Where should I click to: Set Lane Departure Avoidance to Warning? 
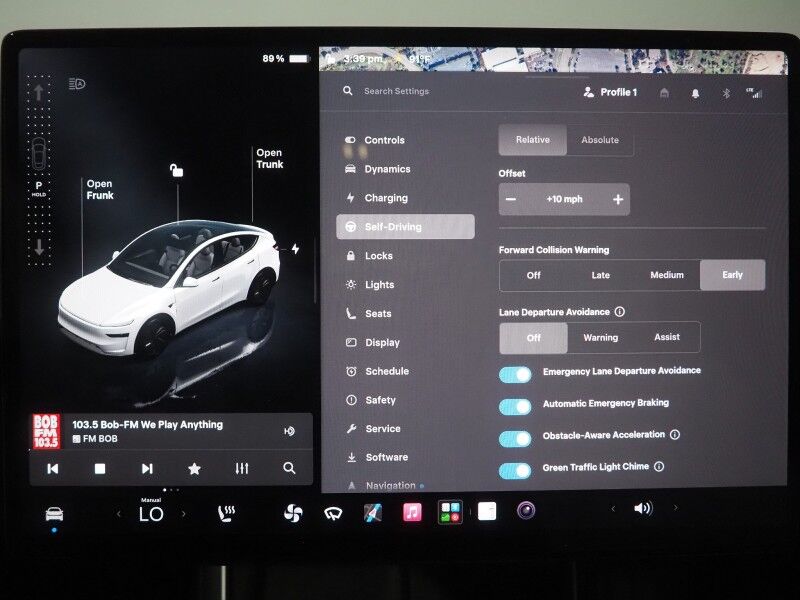click(601, 337)
